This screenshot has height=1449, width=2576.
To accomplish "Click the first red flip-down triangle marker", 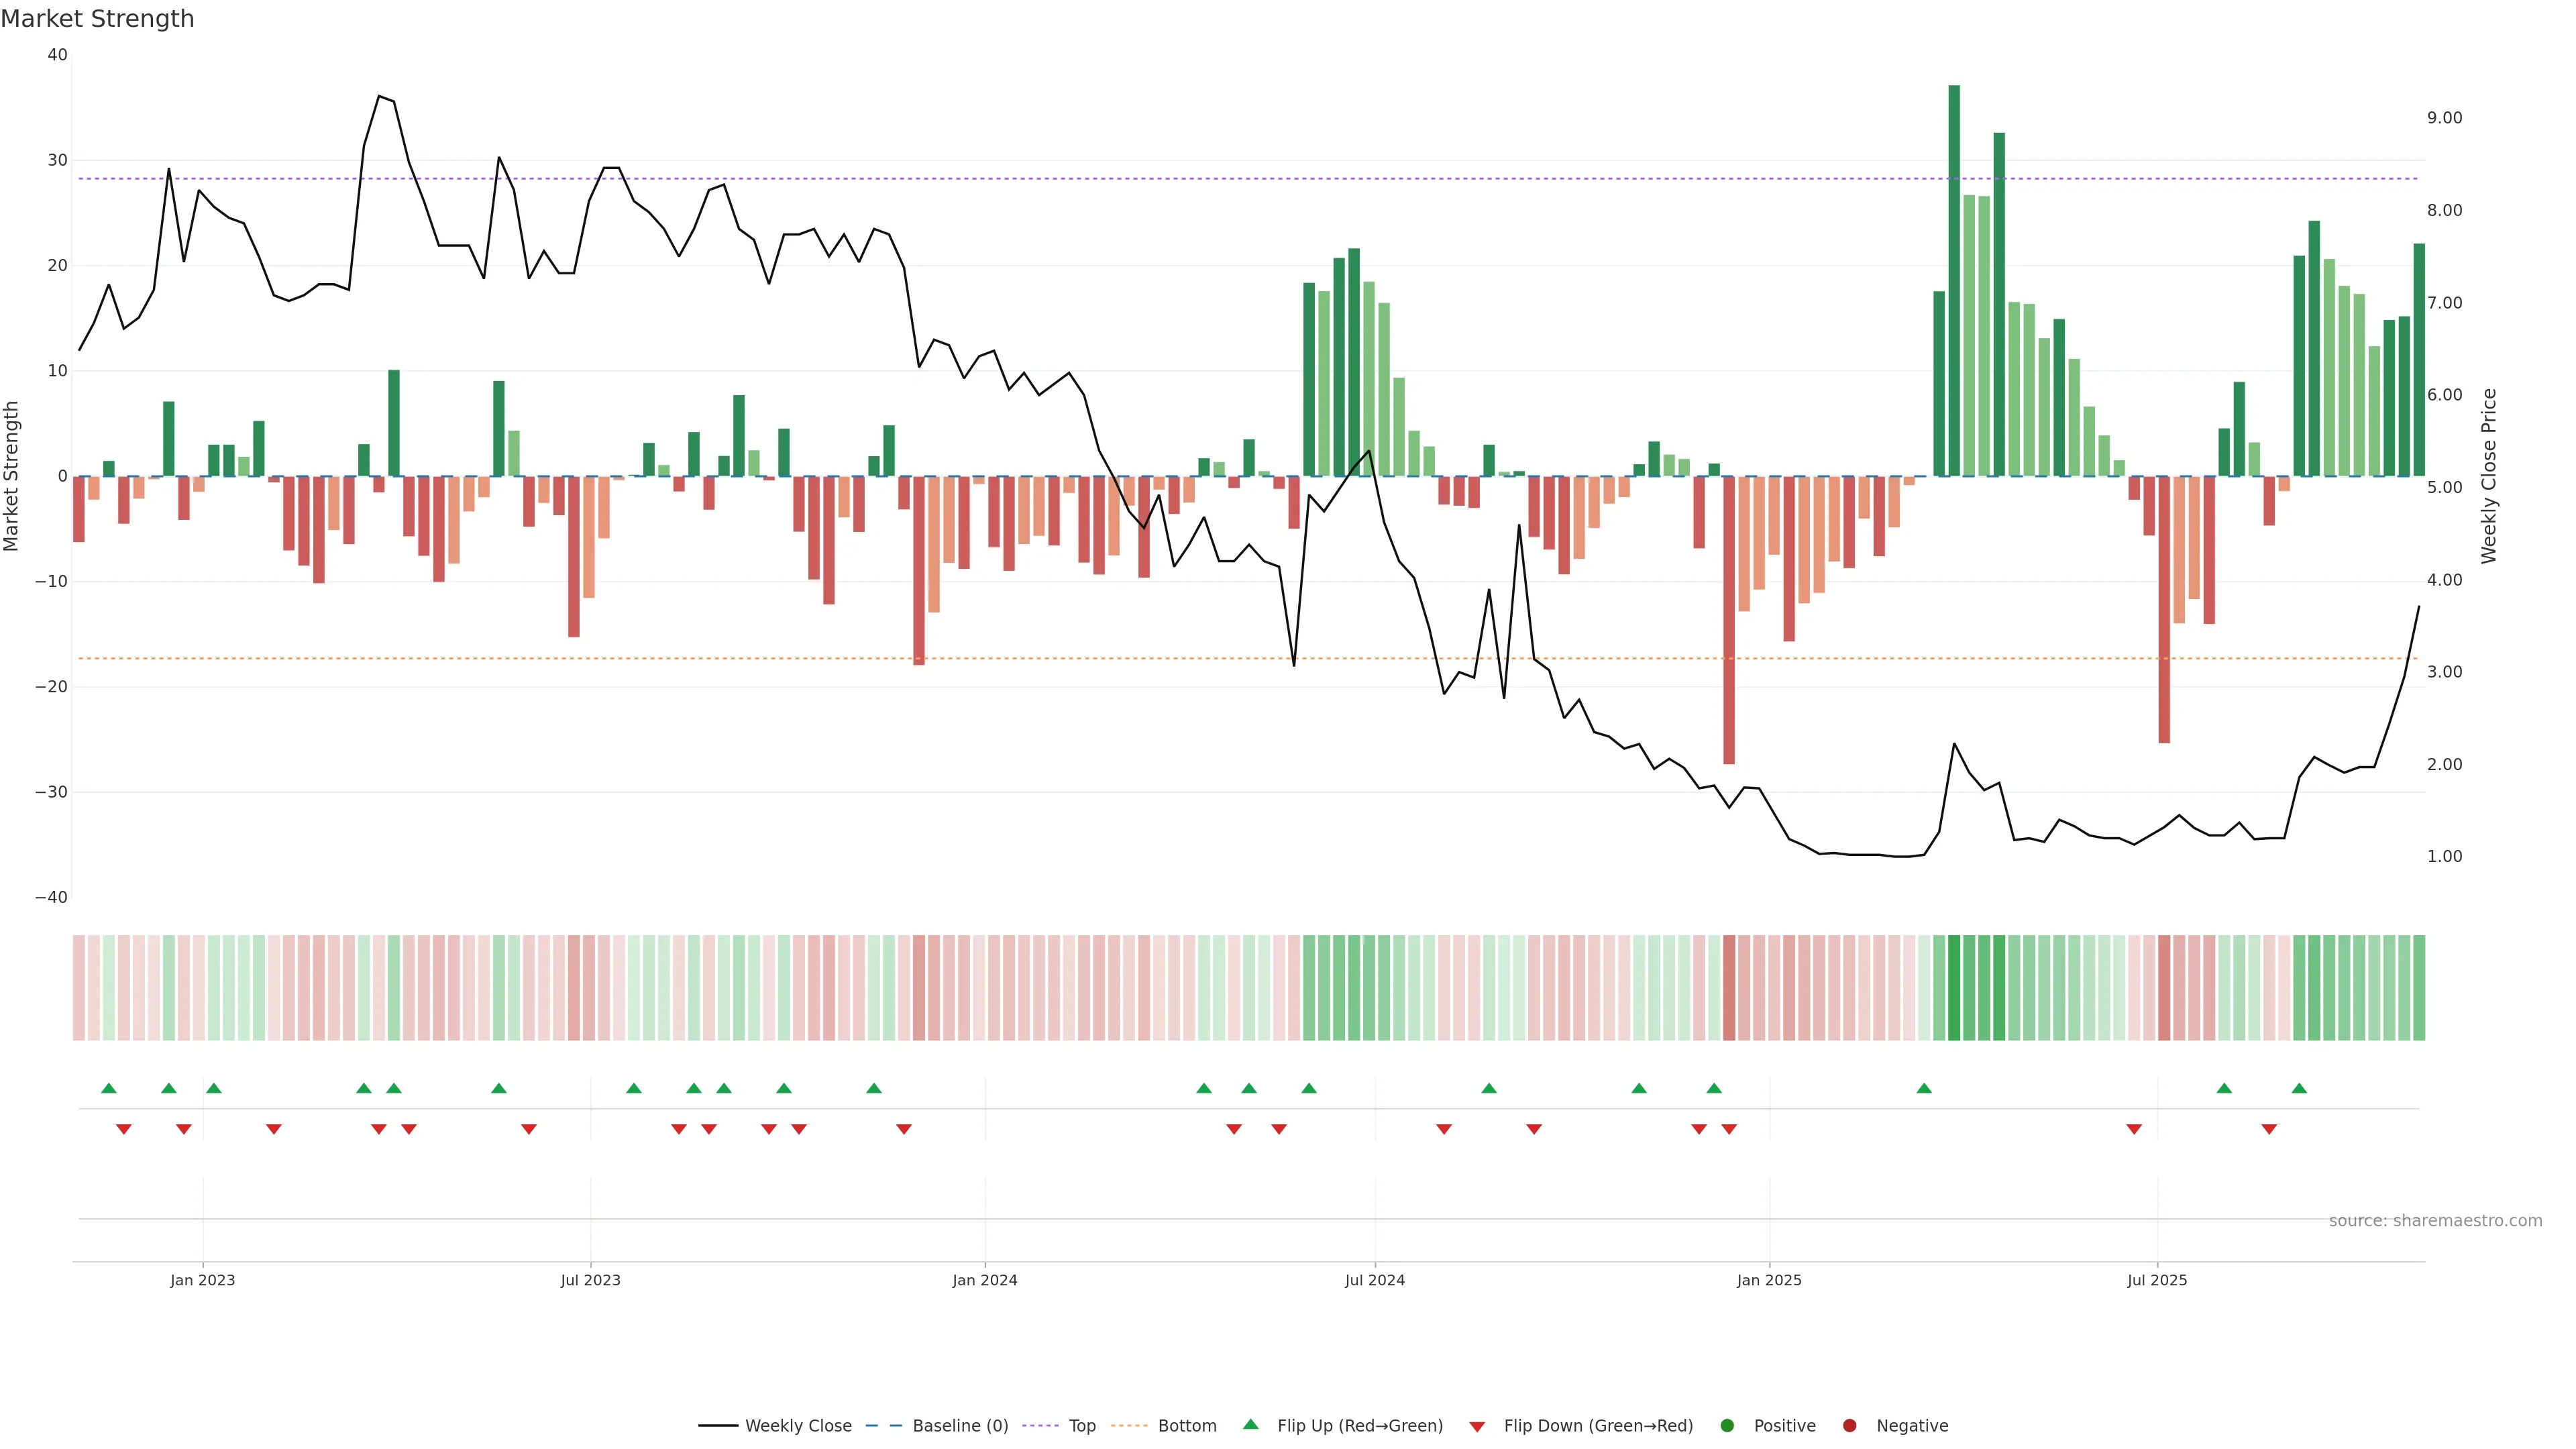I will [124, 1129].
